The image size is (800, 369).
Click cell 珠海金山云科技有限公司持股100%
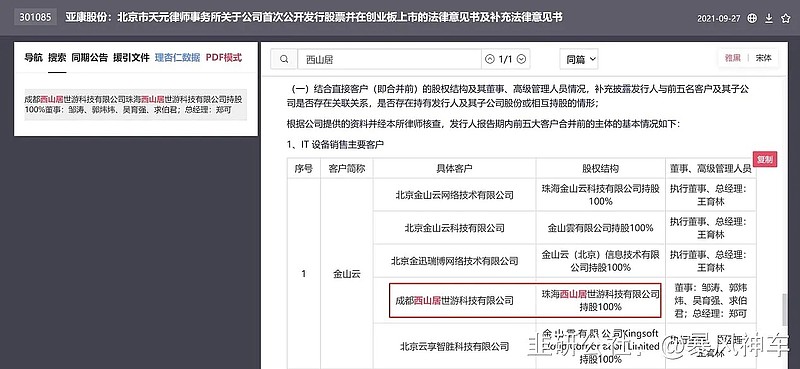[601, 194]
